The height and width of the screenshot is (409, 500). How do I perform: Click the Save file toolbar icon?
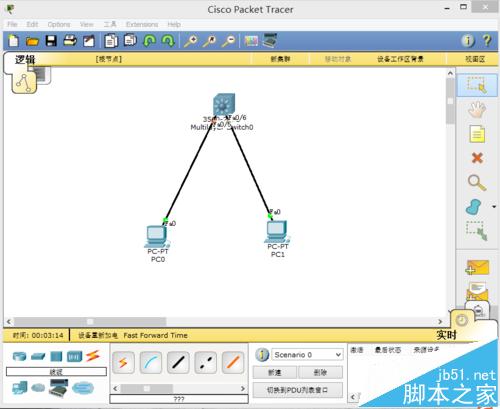click(x=51, y=41)
